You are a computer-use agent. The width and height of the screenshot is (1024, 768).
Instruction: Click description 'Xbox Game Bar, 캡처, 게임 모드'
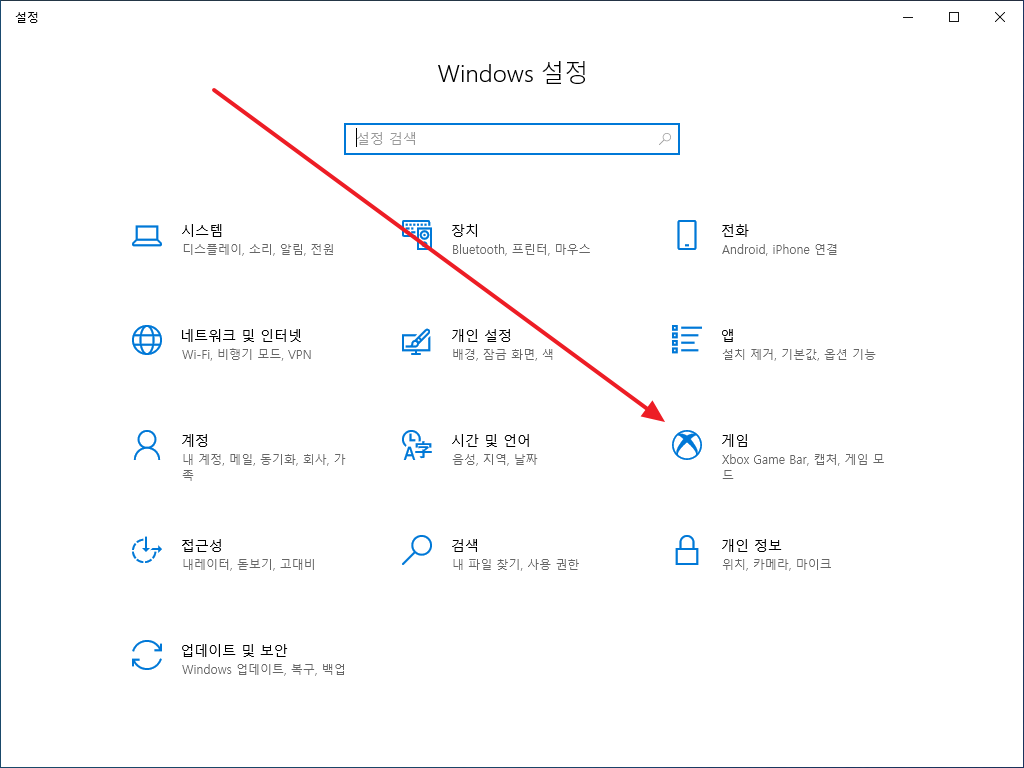[803, 466]
